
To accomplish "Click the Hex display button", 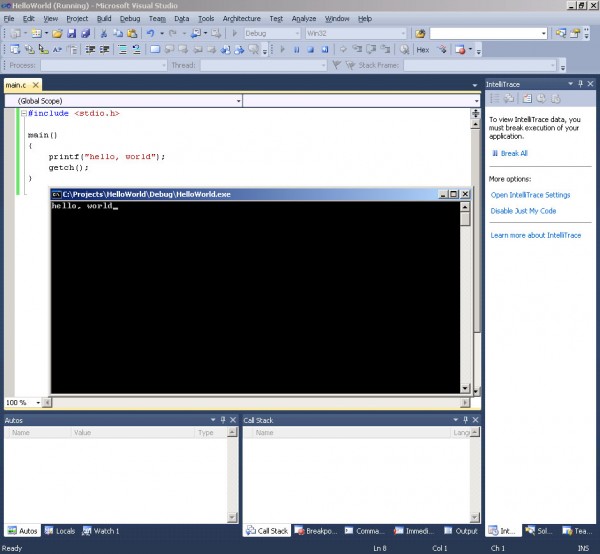I will (422, 48).
